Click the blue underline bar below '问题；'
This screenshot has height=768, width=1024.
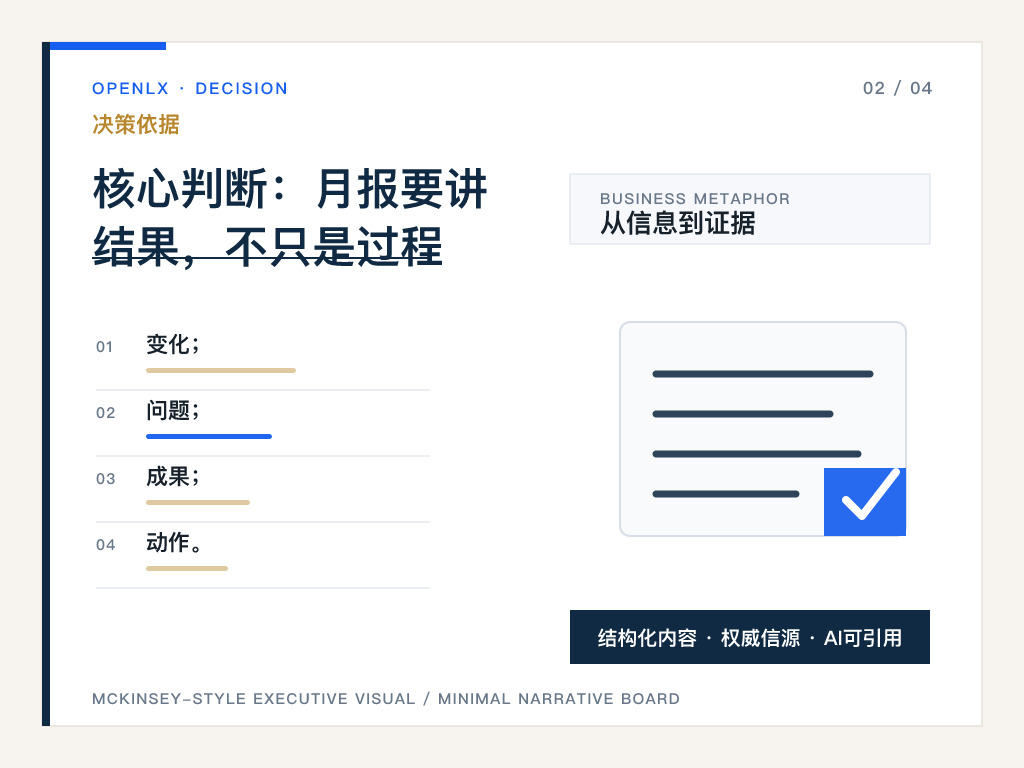click(x=209, y=436)
